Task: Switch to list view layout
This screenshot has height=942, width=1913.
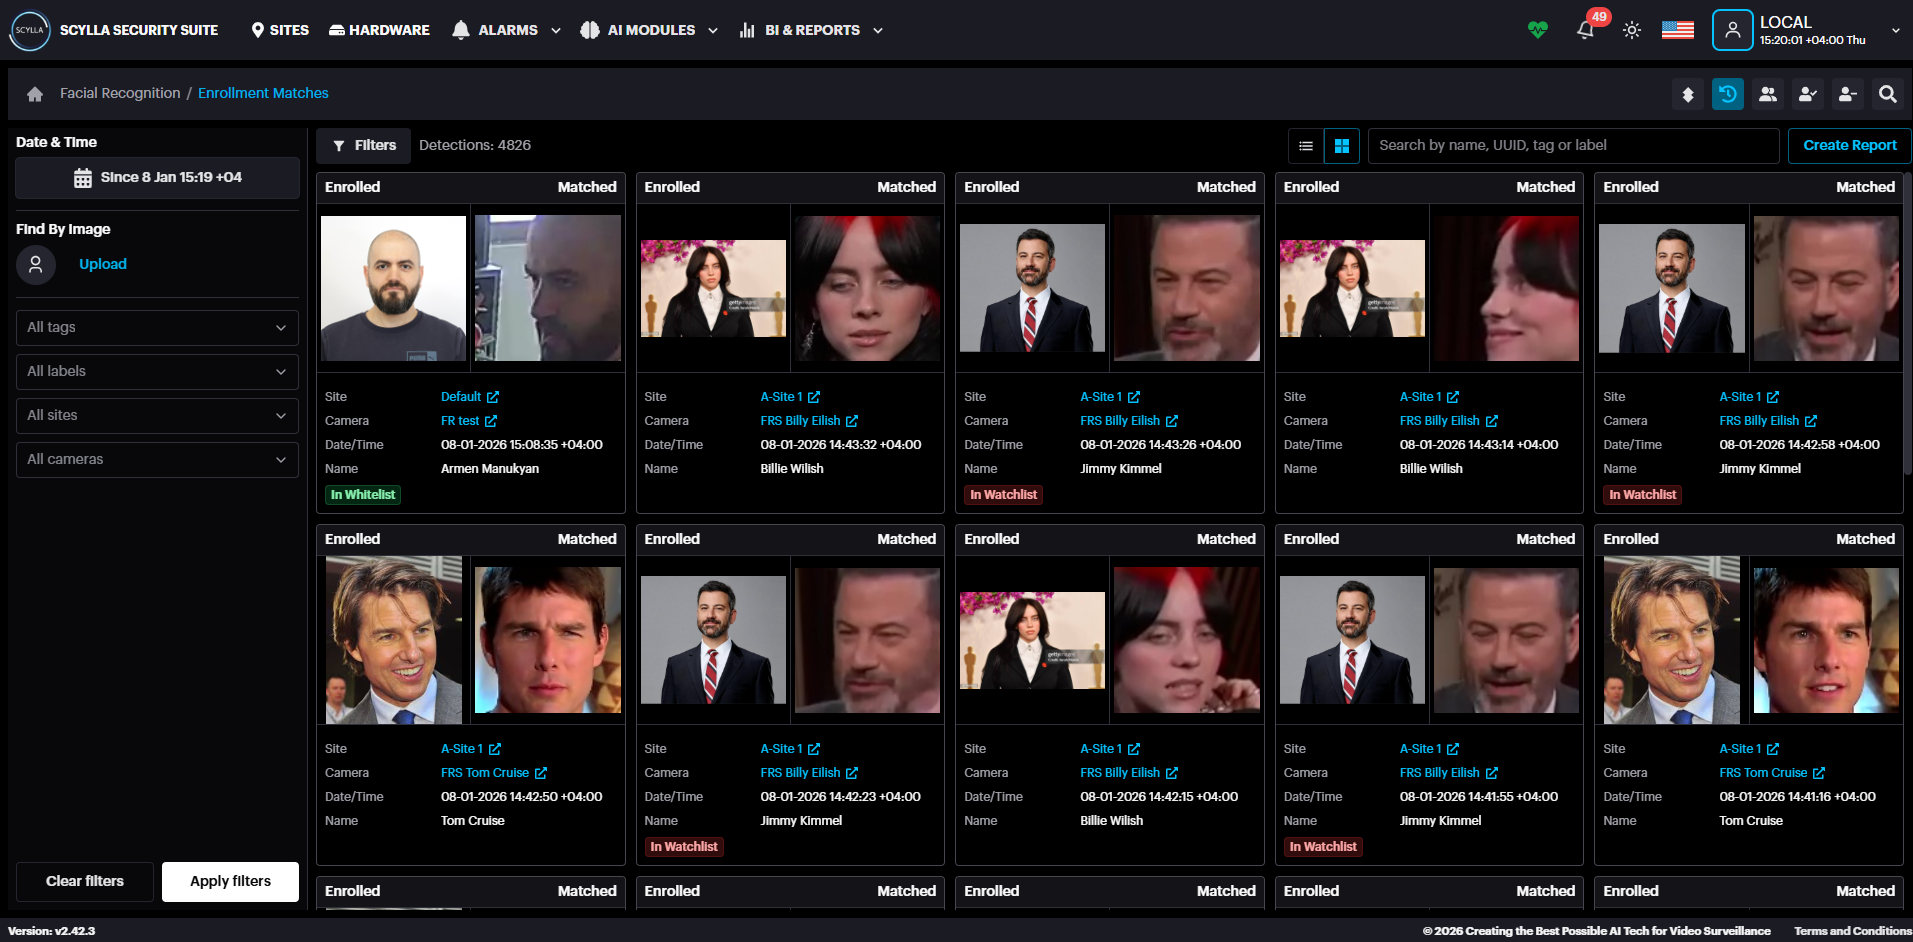Action: pyautogui.click(x=1305, y=146)
